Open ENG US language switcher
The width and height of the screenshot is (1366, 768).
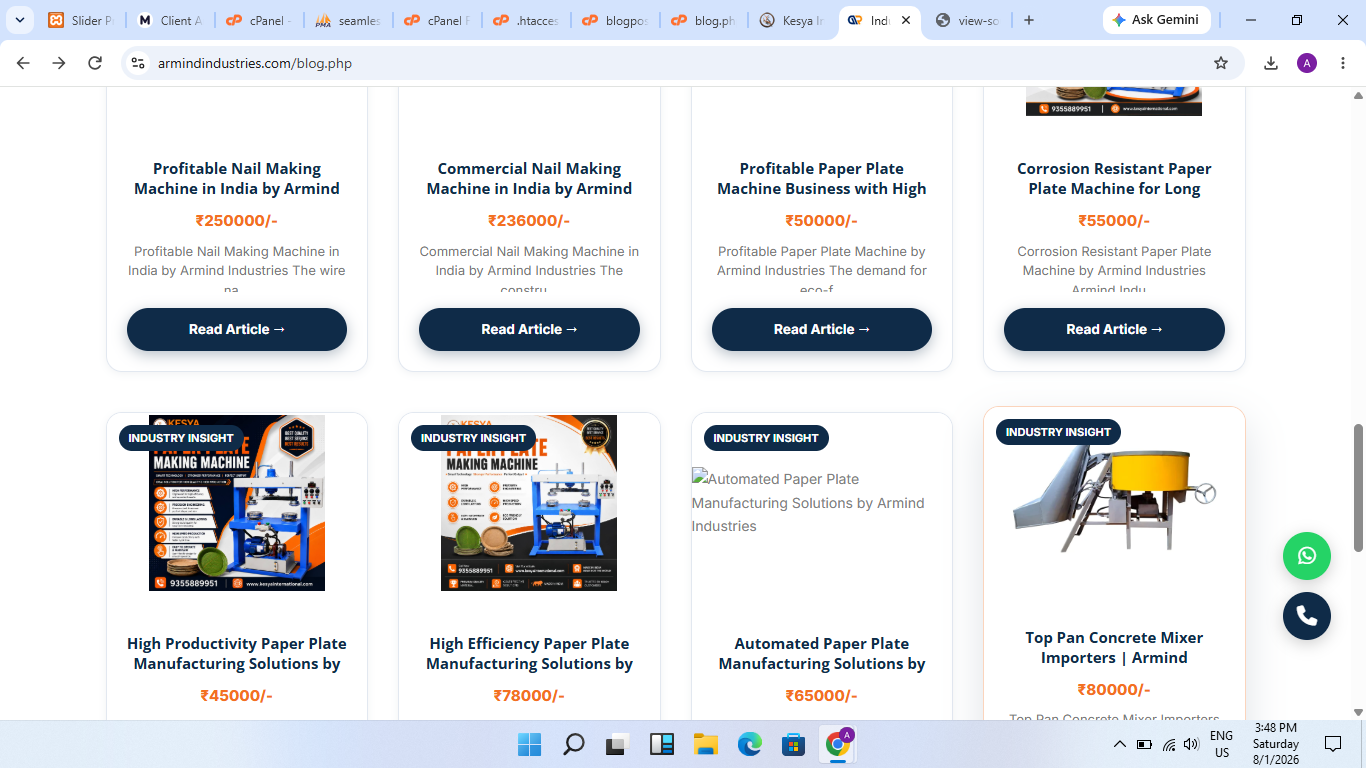pyautogui.click(x=1221, y=744)
